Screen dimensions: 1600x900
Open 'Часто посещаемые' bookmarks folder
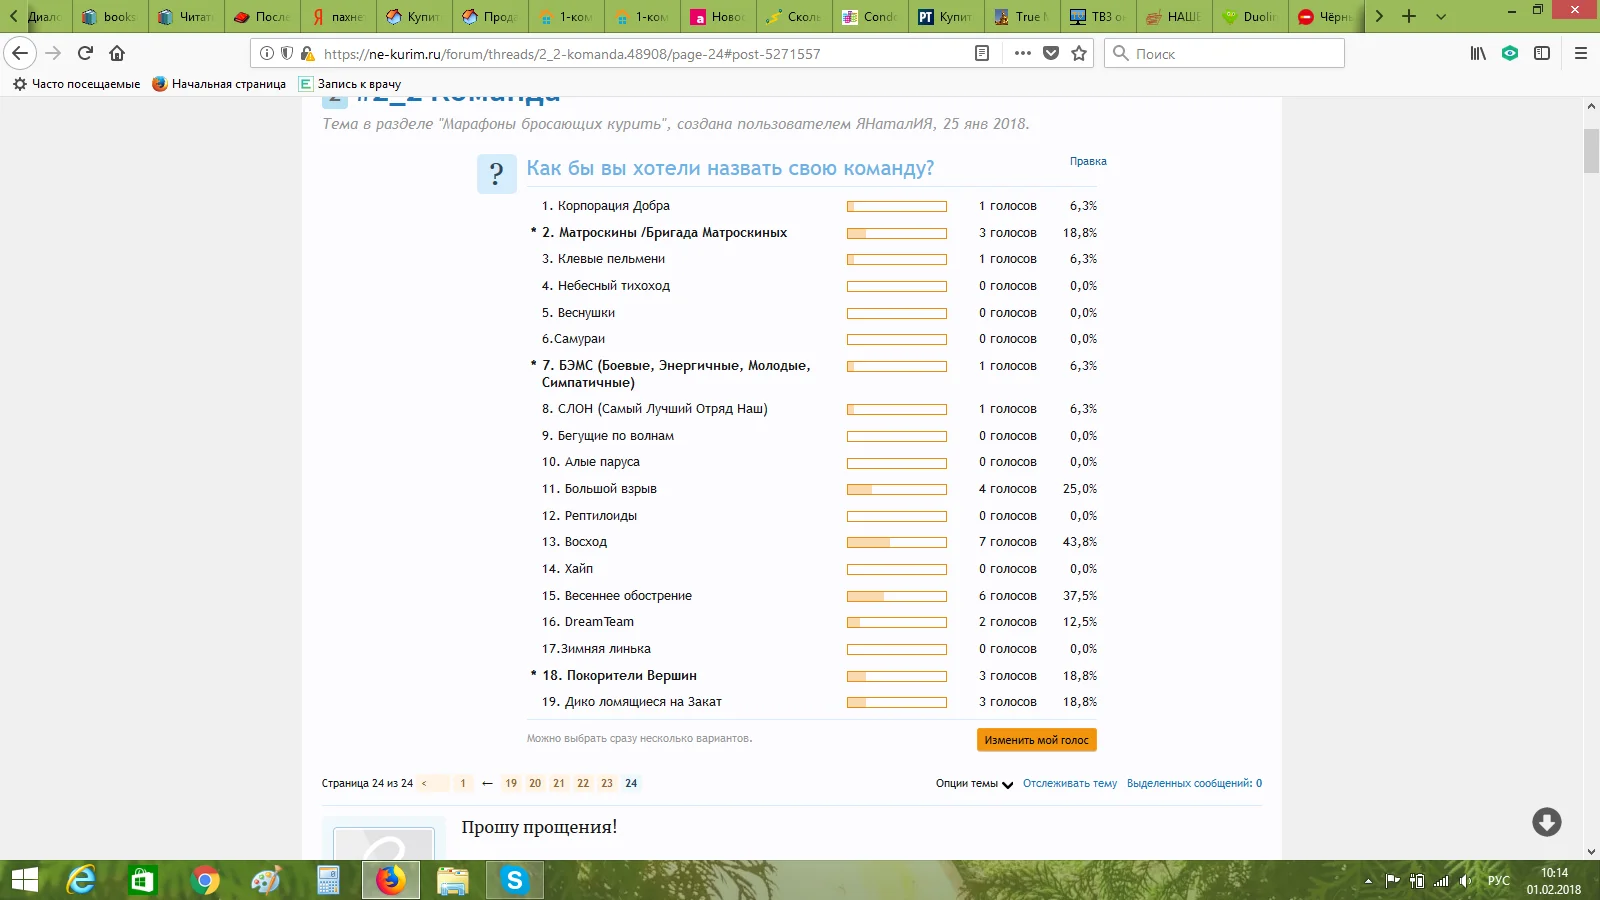[x=76, y=84]
